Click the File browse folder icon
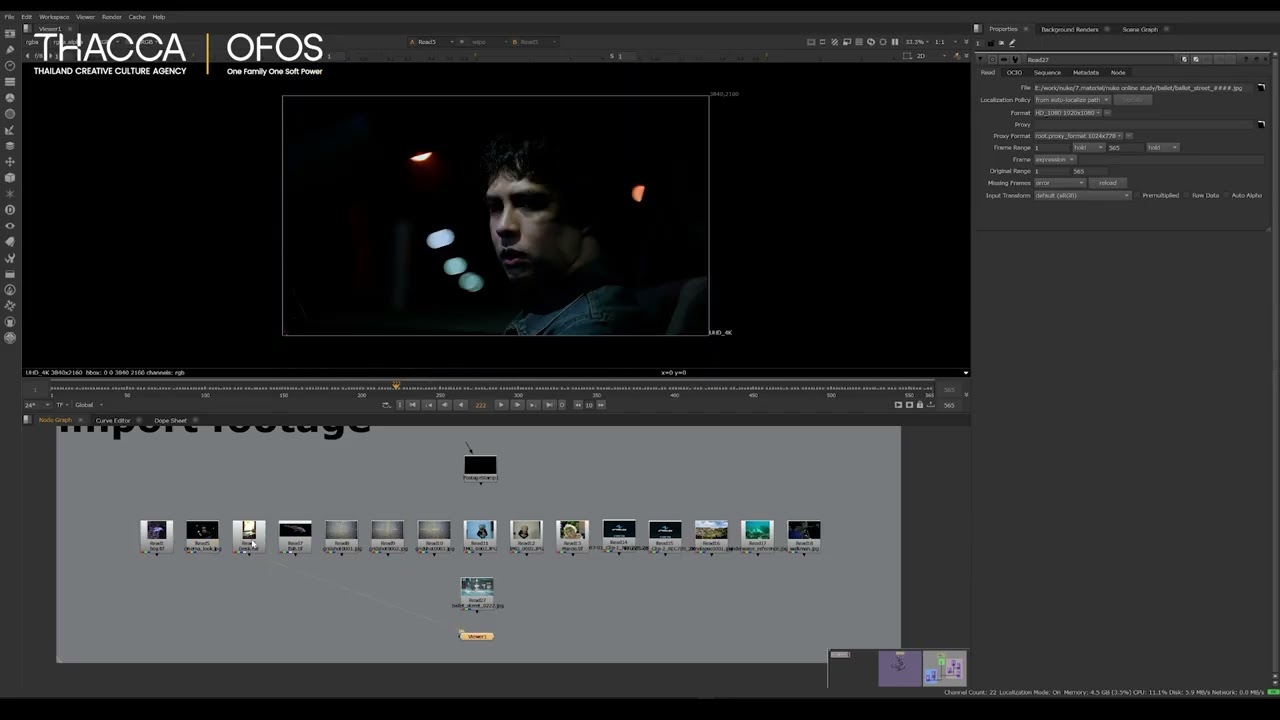Image resolution: width=1280 pixels, height=720 pixels. [x=1261, y=88]
